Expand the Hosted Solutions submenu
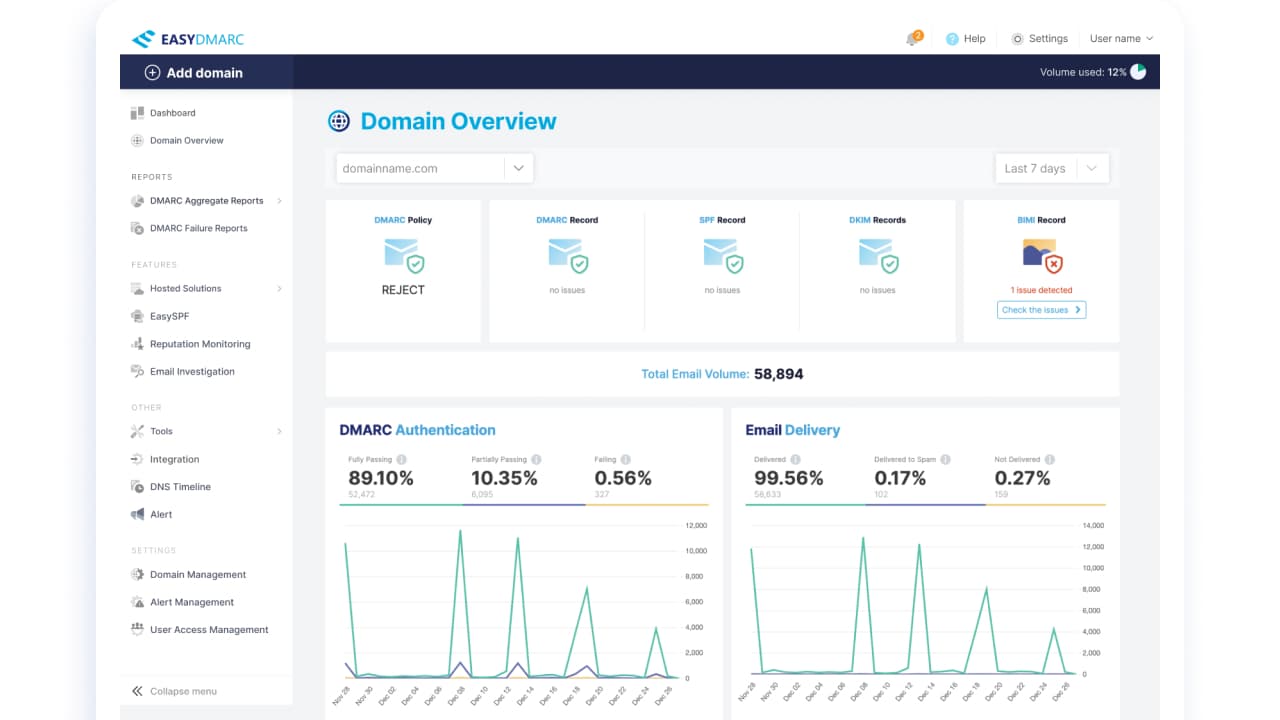 pyautogui.click(x=279, y=289)
